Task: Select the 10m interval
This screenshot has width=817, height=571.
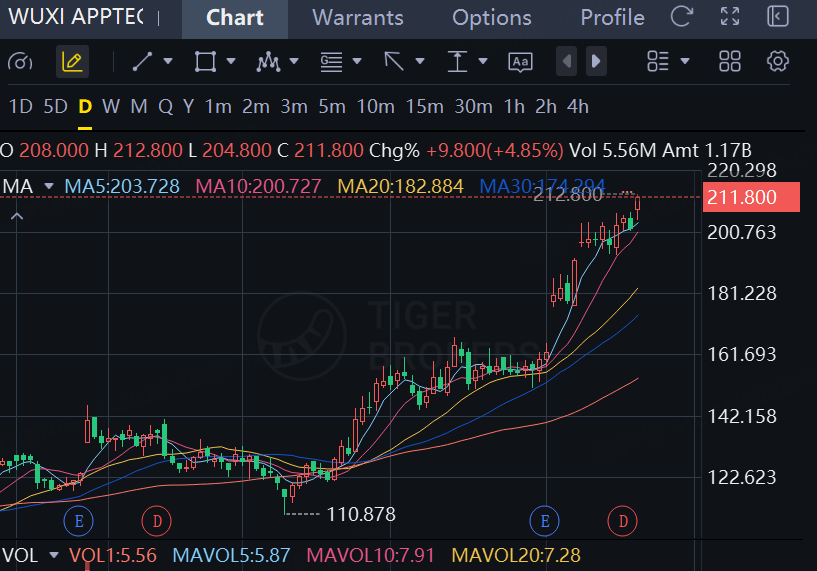Action: 375,107
